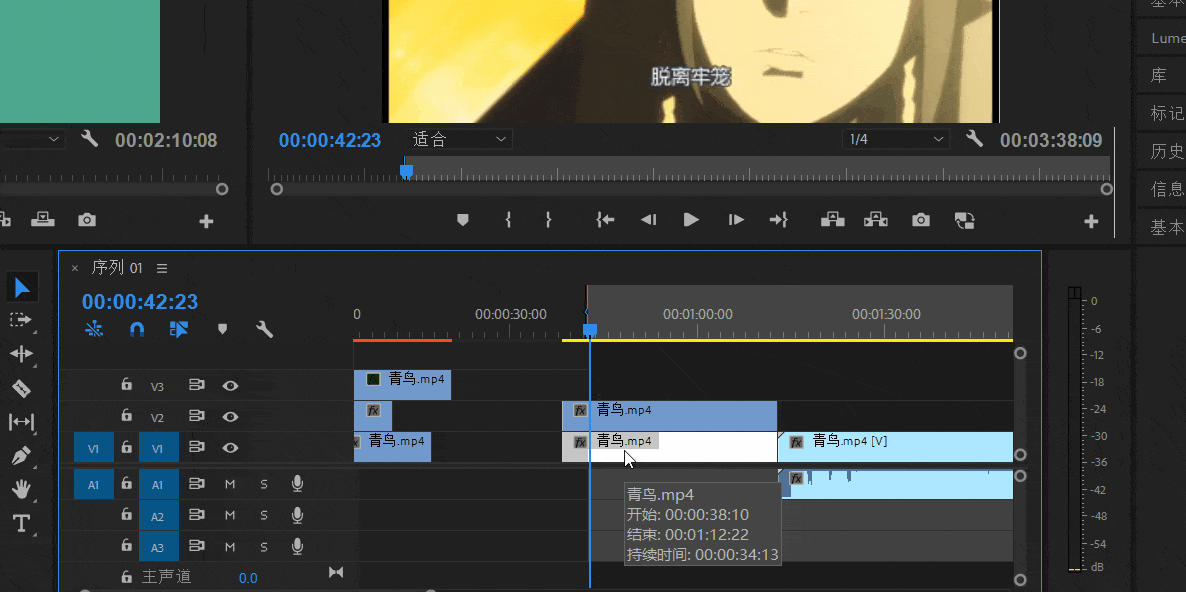Open timeline display settings with the wrench icon
1186x592 pixels.
(x=264, y=328)
